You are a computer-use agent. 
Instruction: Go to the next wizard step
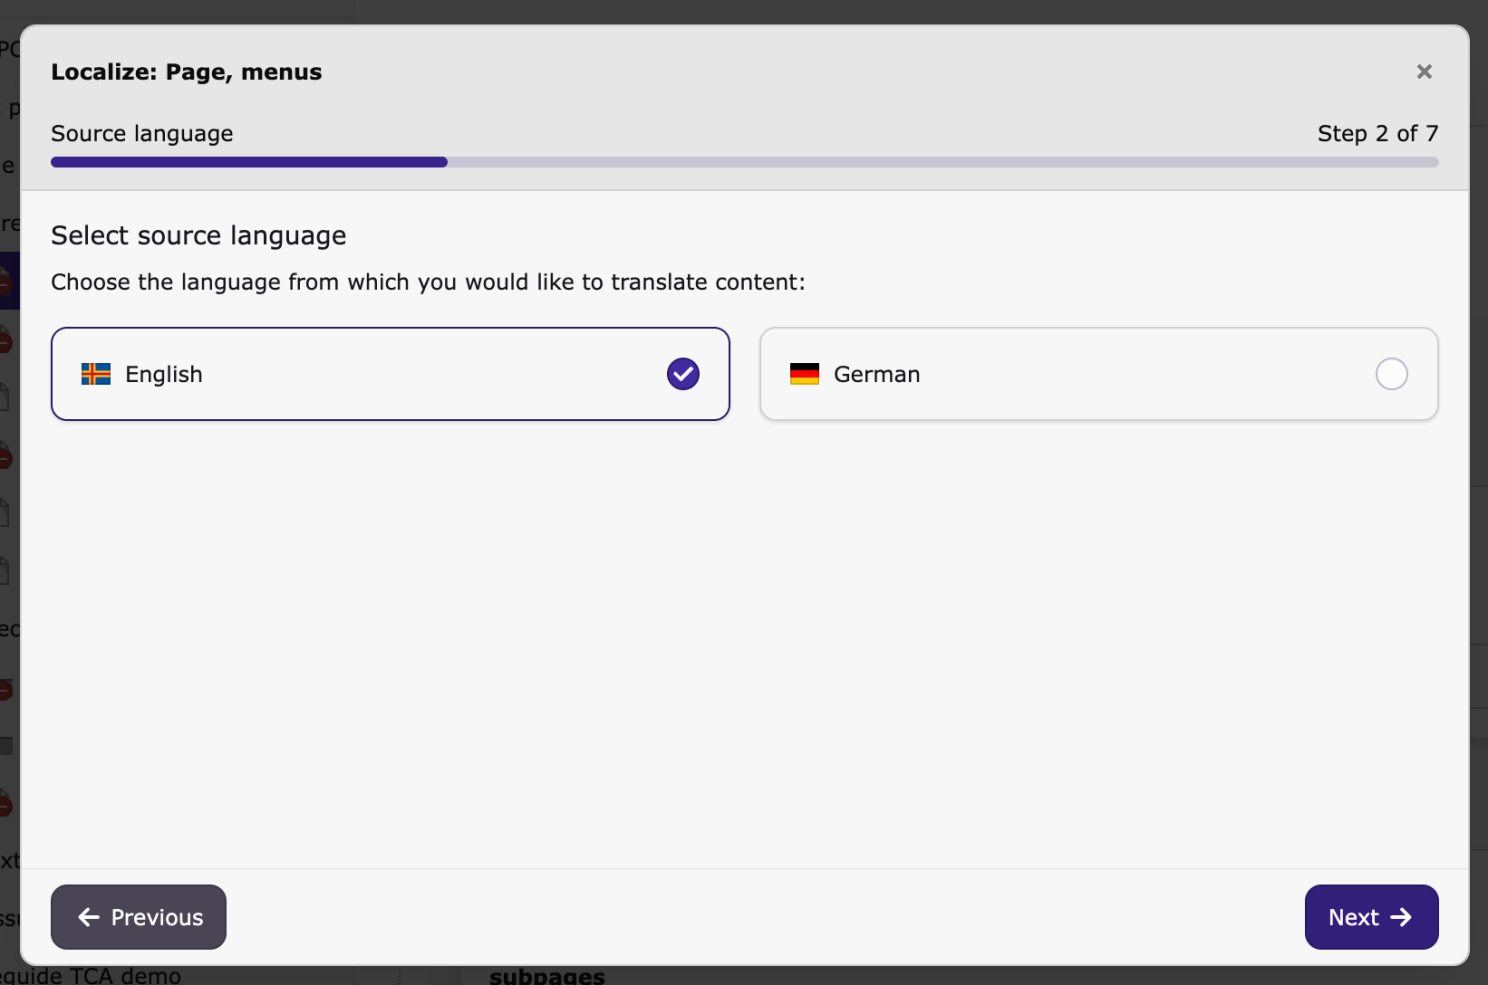1370,917
